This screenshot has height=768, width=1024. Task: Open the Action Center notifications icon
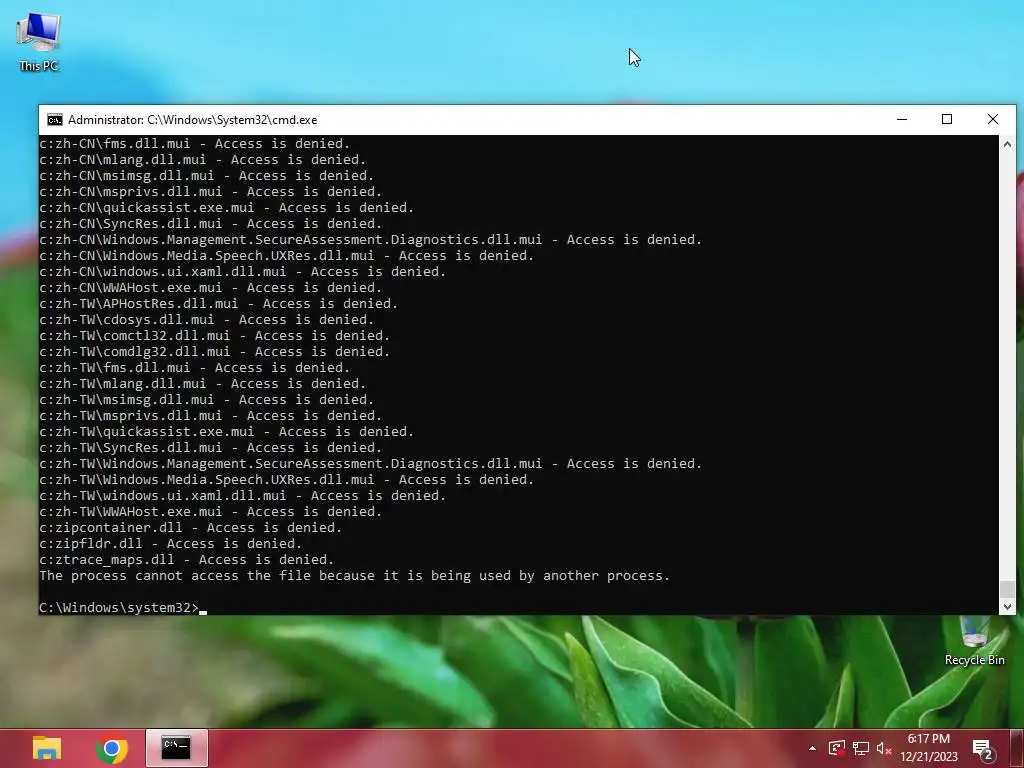[x=983, y=750]
